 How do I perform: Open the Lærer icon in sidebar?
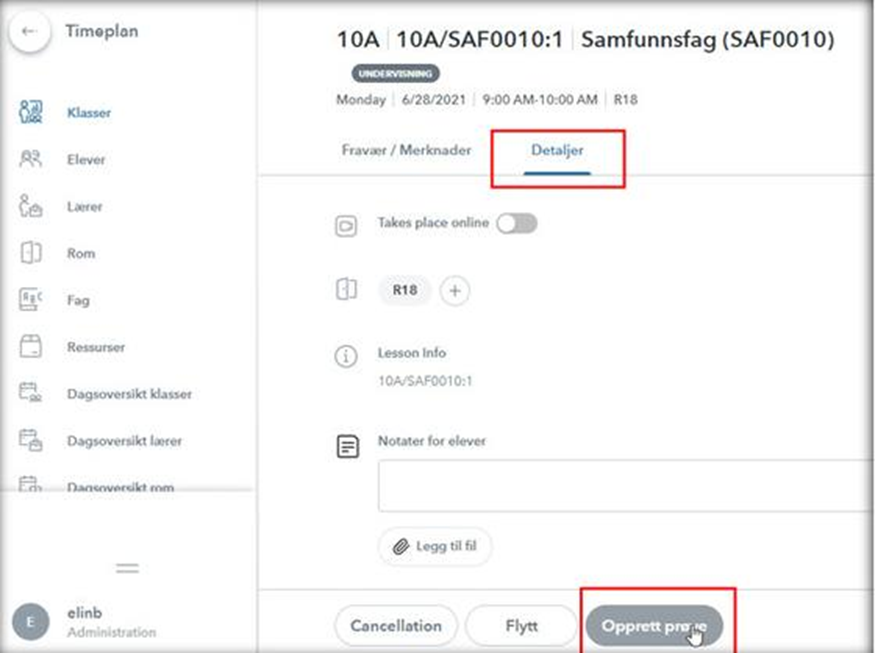coord(30,206)
